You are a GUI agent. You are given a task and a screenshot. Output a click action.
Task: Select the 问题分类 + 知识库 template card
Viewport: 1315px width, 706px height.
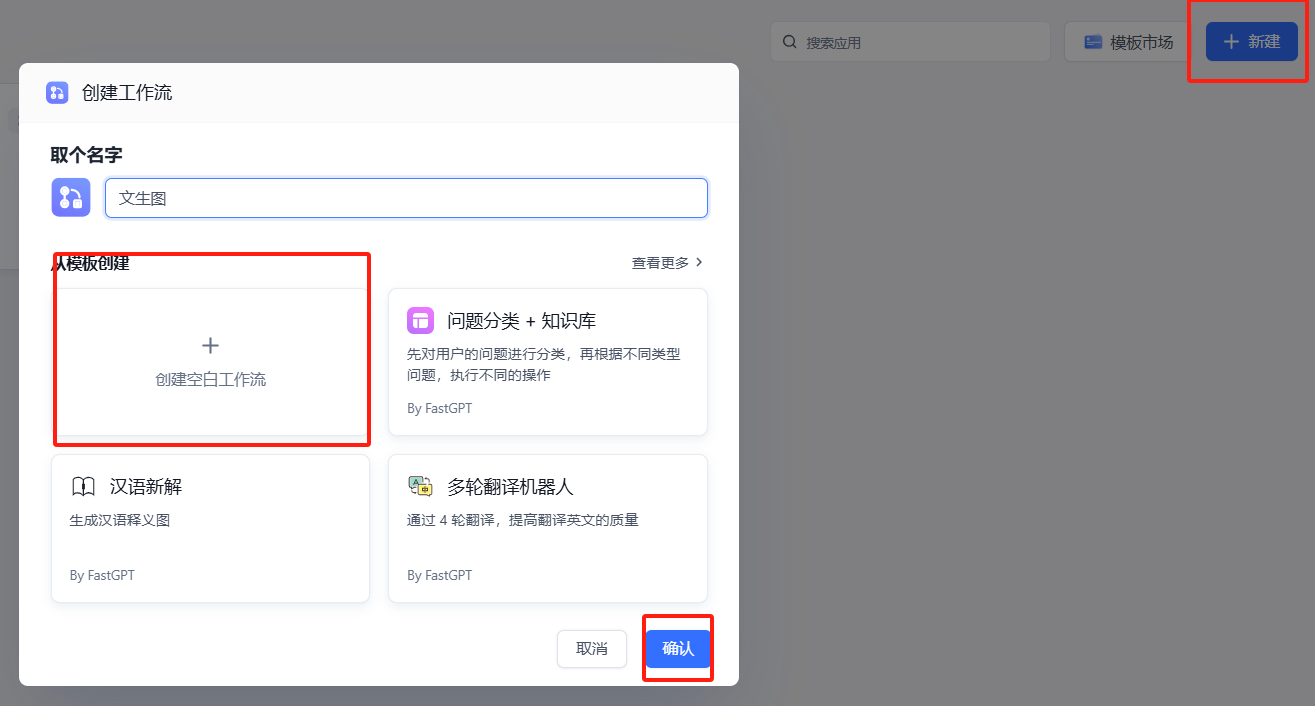point(547,362)
